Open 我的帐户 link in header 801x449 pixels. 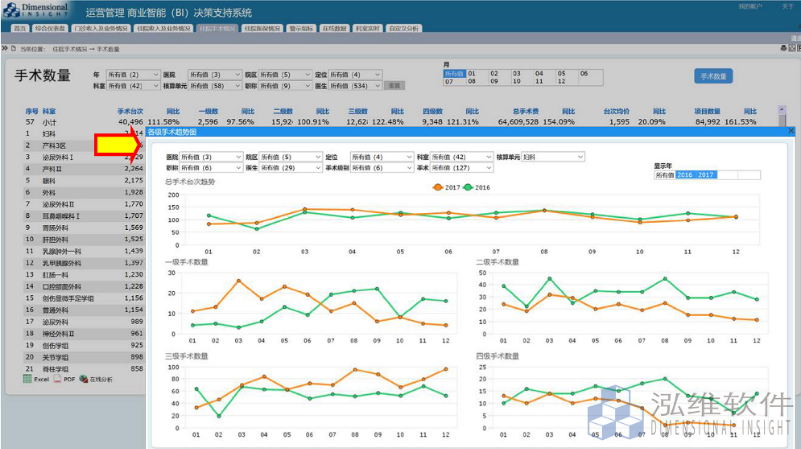pos(750,6)
